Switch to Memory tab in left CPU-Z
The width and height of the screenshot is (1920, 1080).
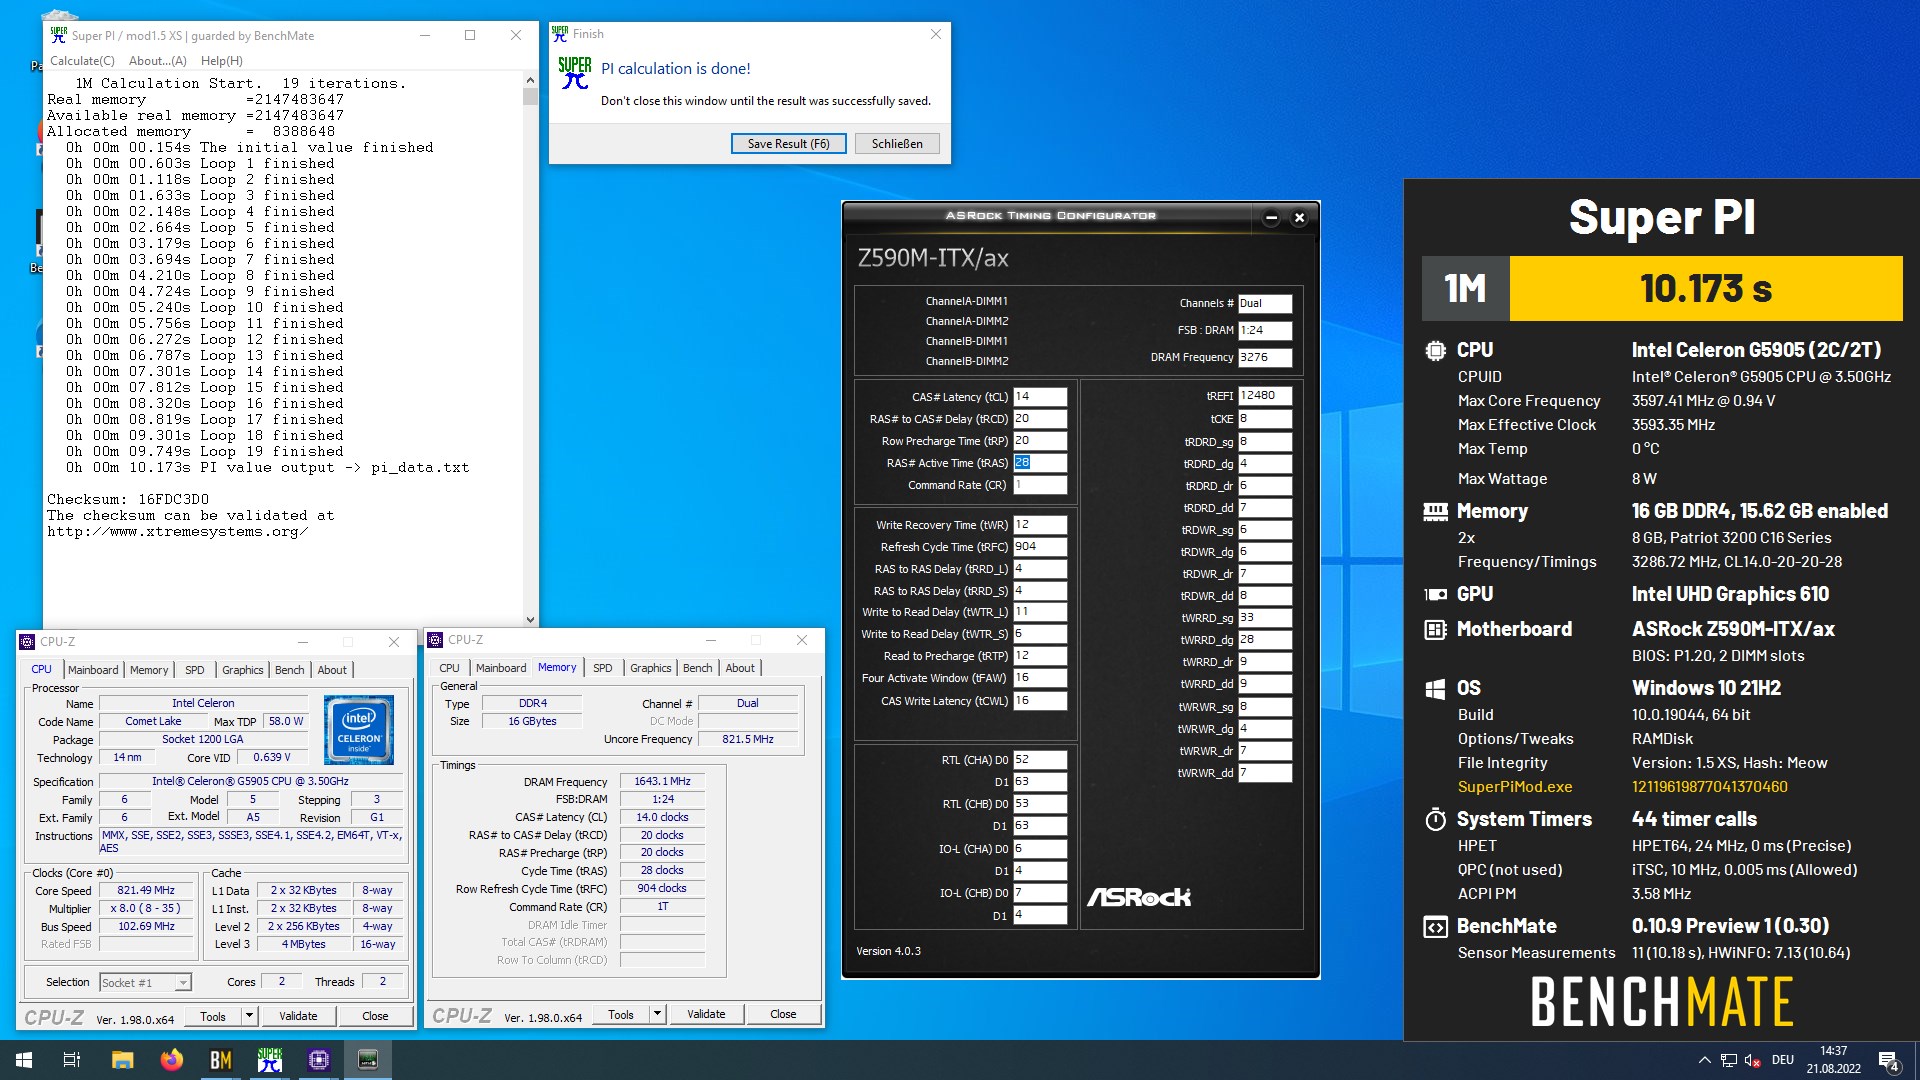(149, 670)
